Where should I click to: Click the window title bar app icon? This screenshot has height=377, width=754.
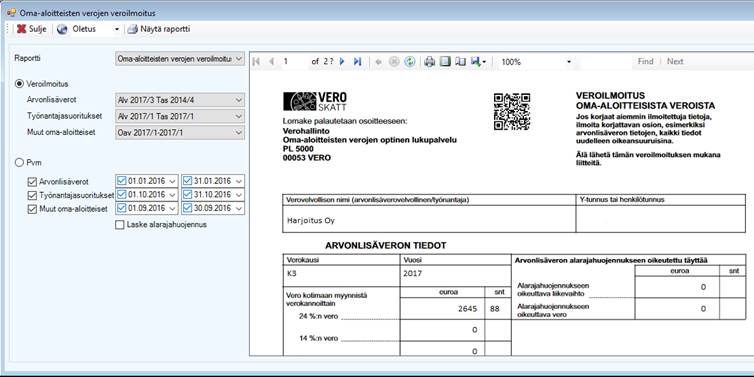(x=12, y=13)
